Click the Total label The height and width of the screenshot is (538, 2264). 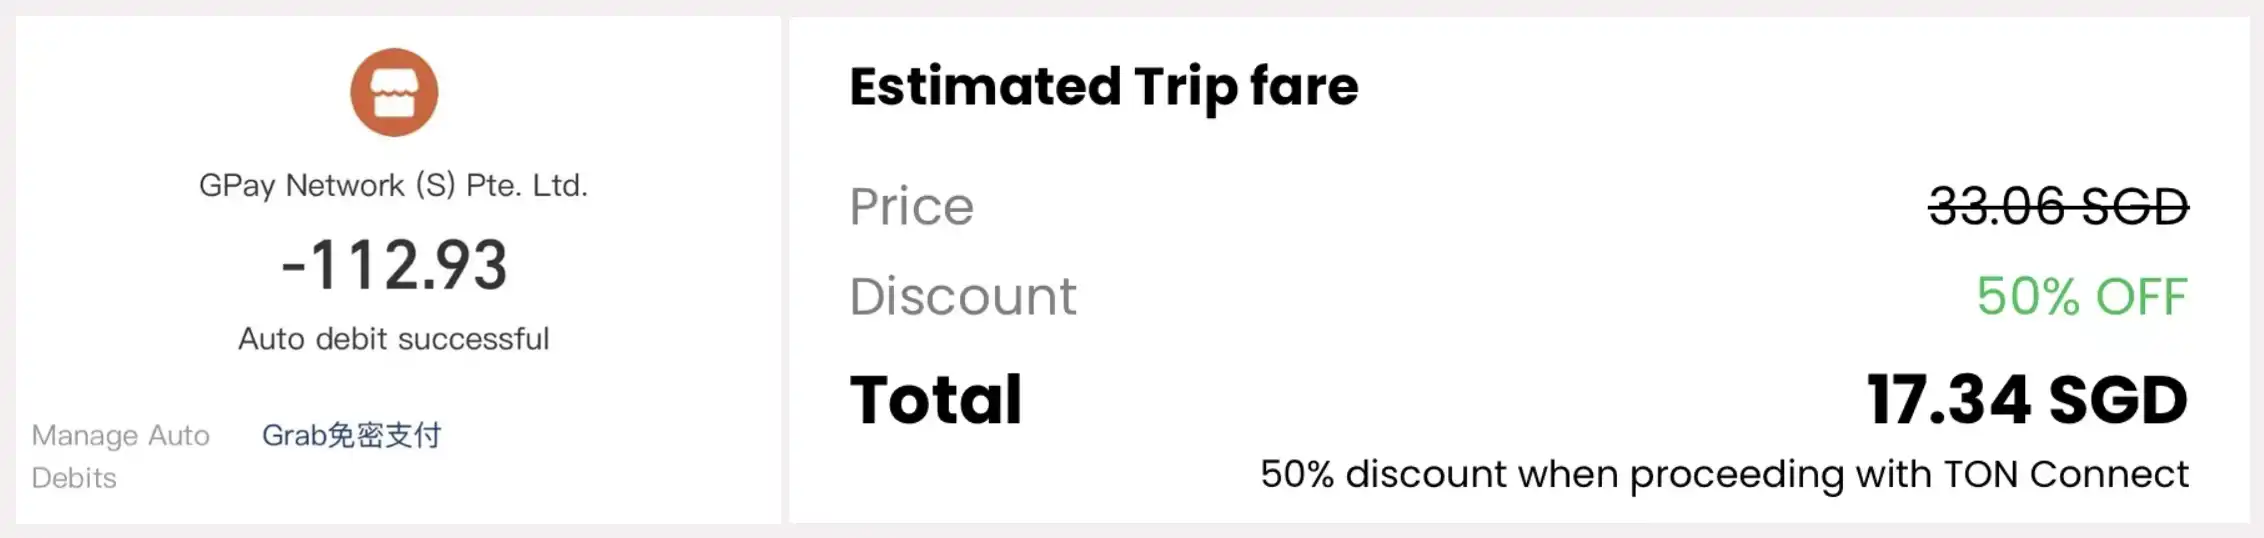936,400
